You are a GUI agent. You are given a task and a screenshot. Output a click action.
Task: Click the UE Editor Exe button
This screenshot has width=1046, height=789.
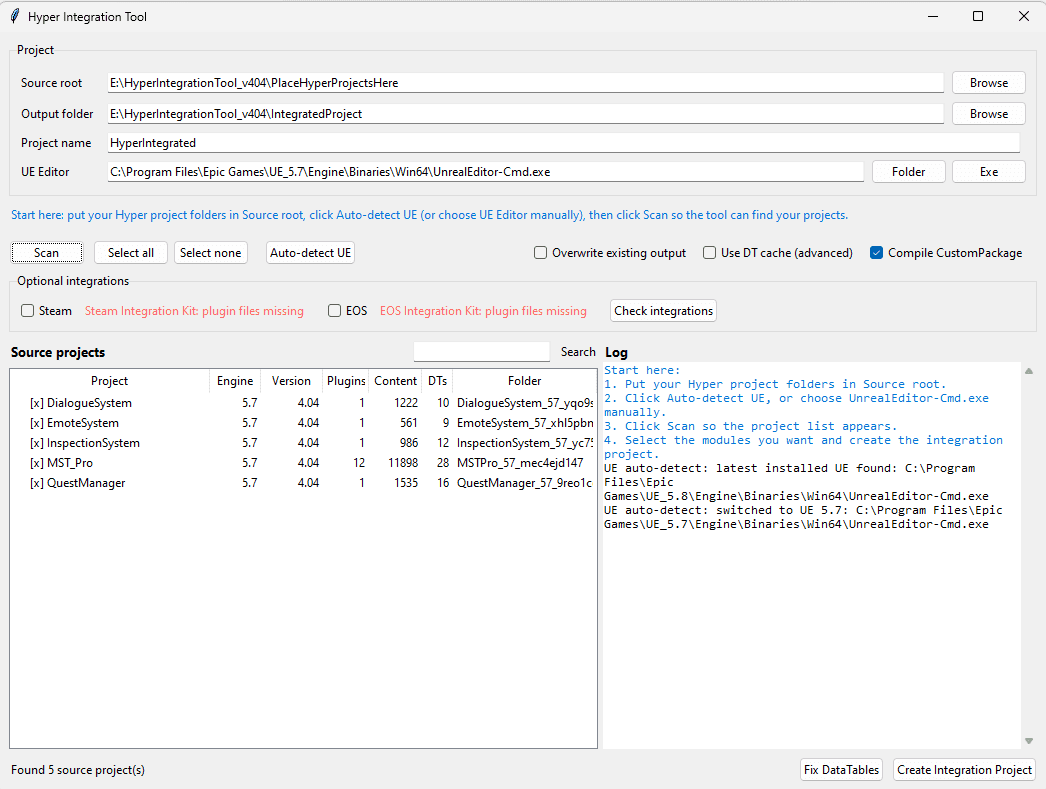pos(989,172)
